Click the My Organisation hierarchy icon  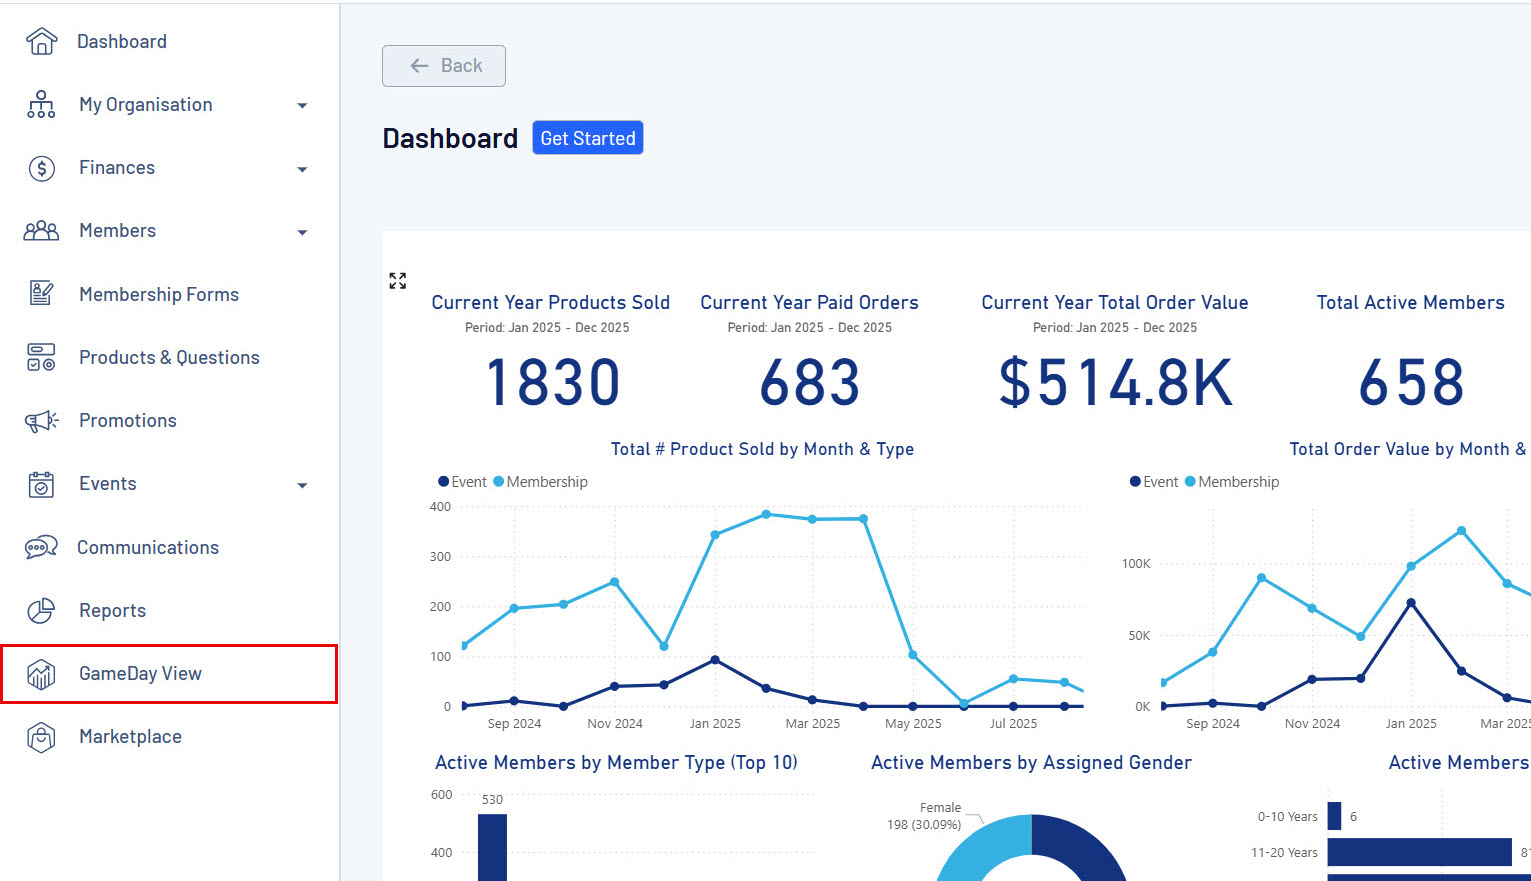click(x=41, y=104)
